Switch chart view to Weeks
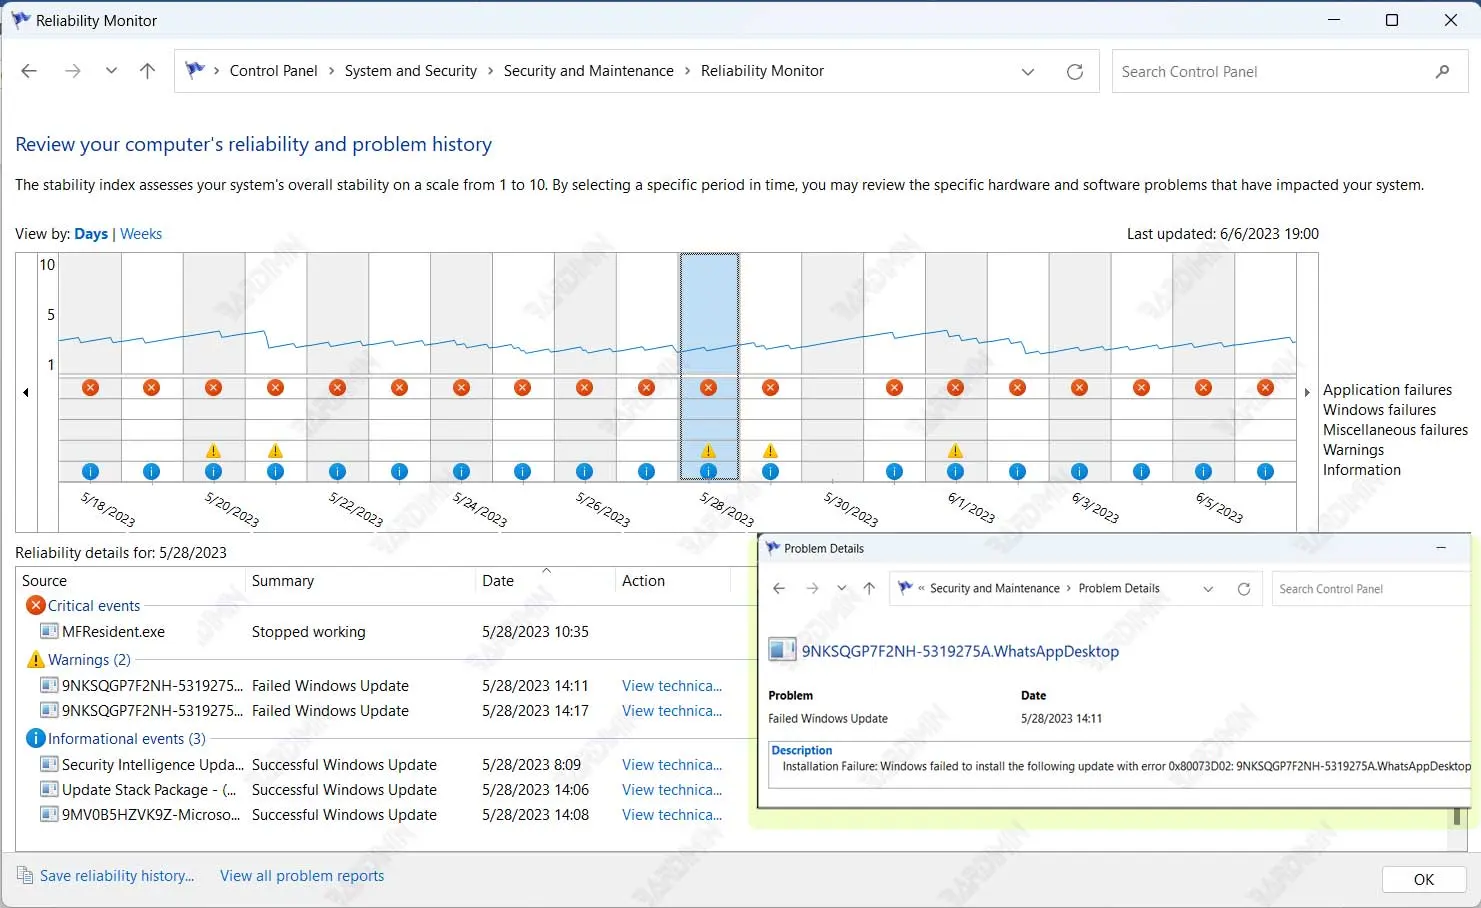The width and height of the screenshot is (1481, 908). [x=141, y=234]
